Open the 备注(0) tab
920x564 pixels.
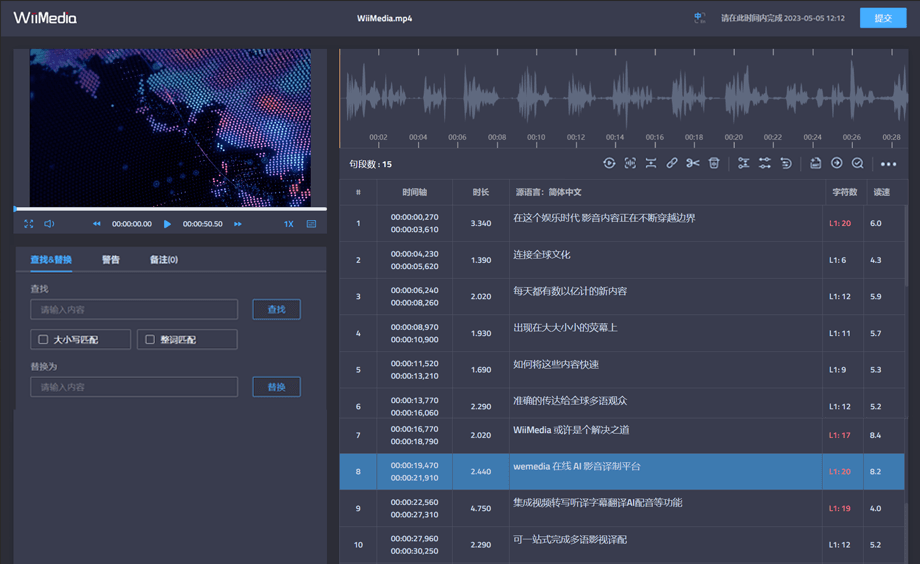[164, 259]
